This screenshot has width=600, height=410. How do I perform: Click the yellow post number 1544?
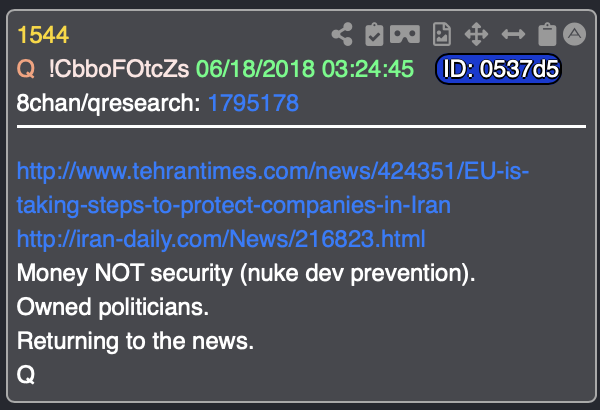pyautogui.click(x=43, y=35)
